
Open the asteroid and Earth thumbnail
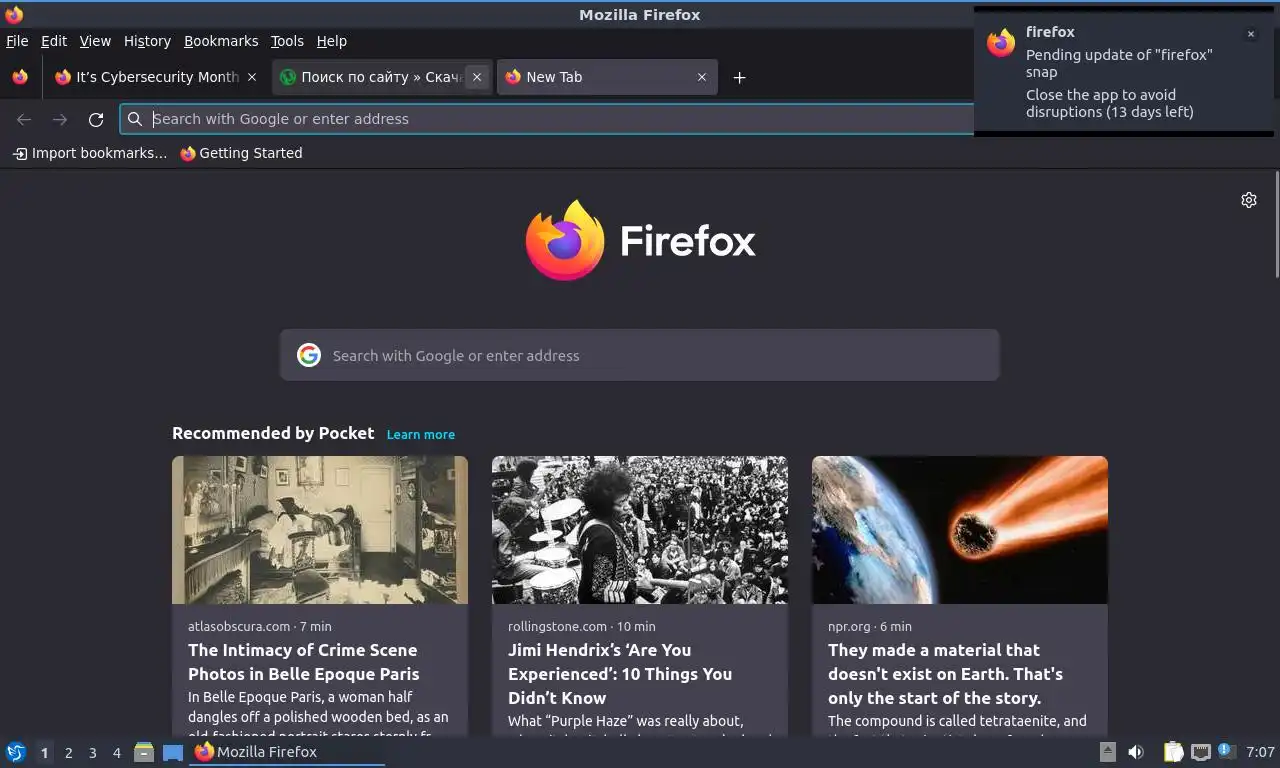pos(960,530)
